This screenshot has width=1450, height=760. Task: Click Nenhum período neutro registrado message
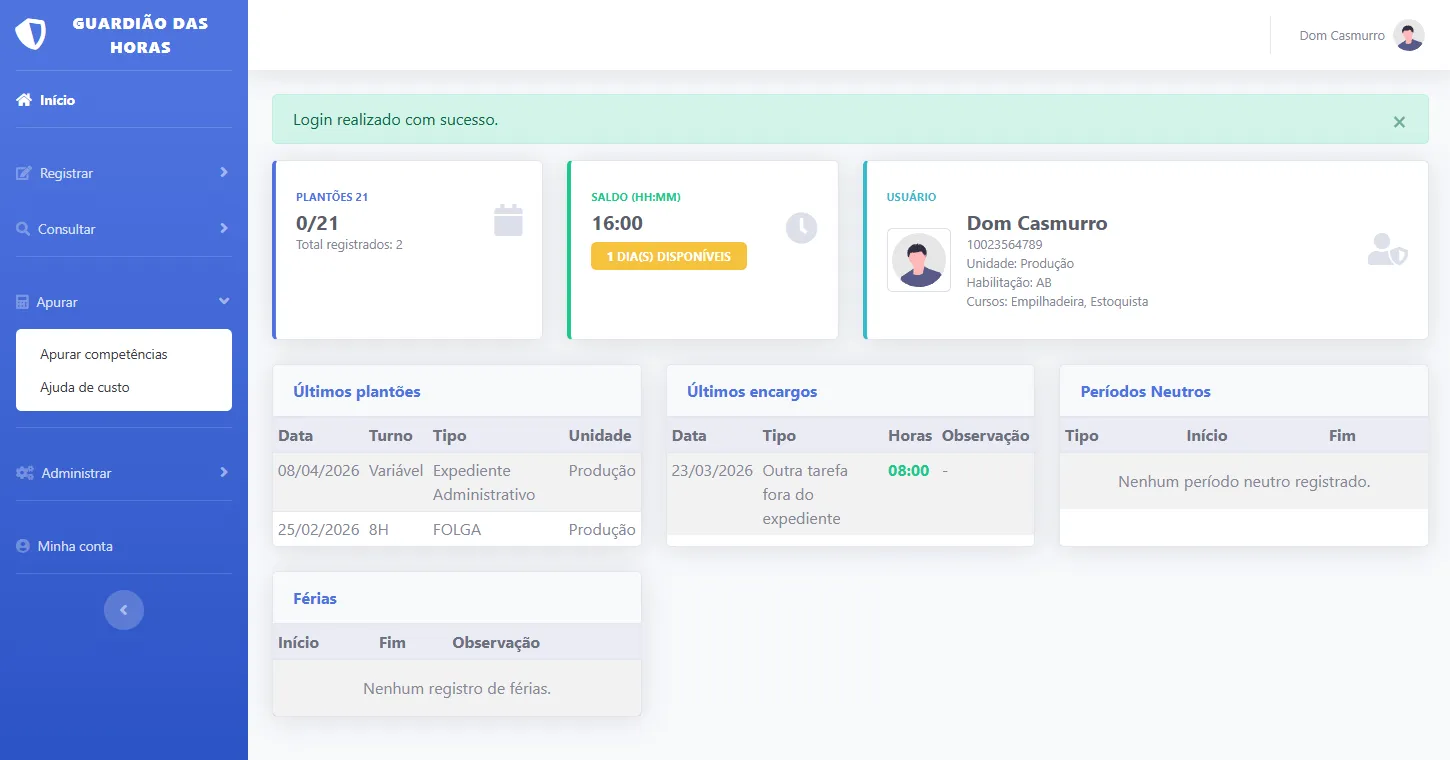(1244, 482)
